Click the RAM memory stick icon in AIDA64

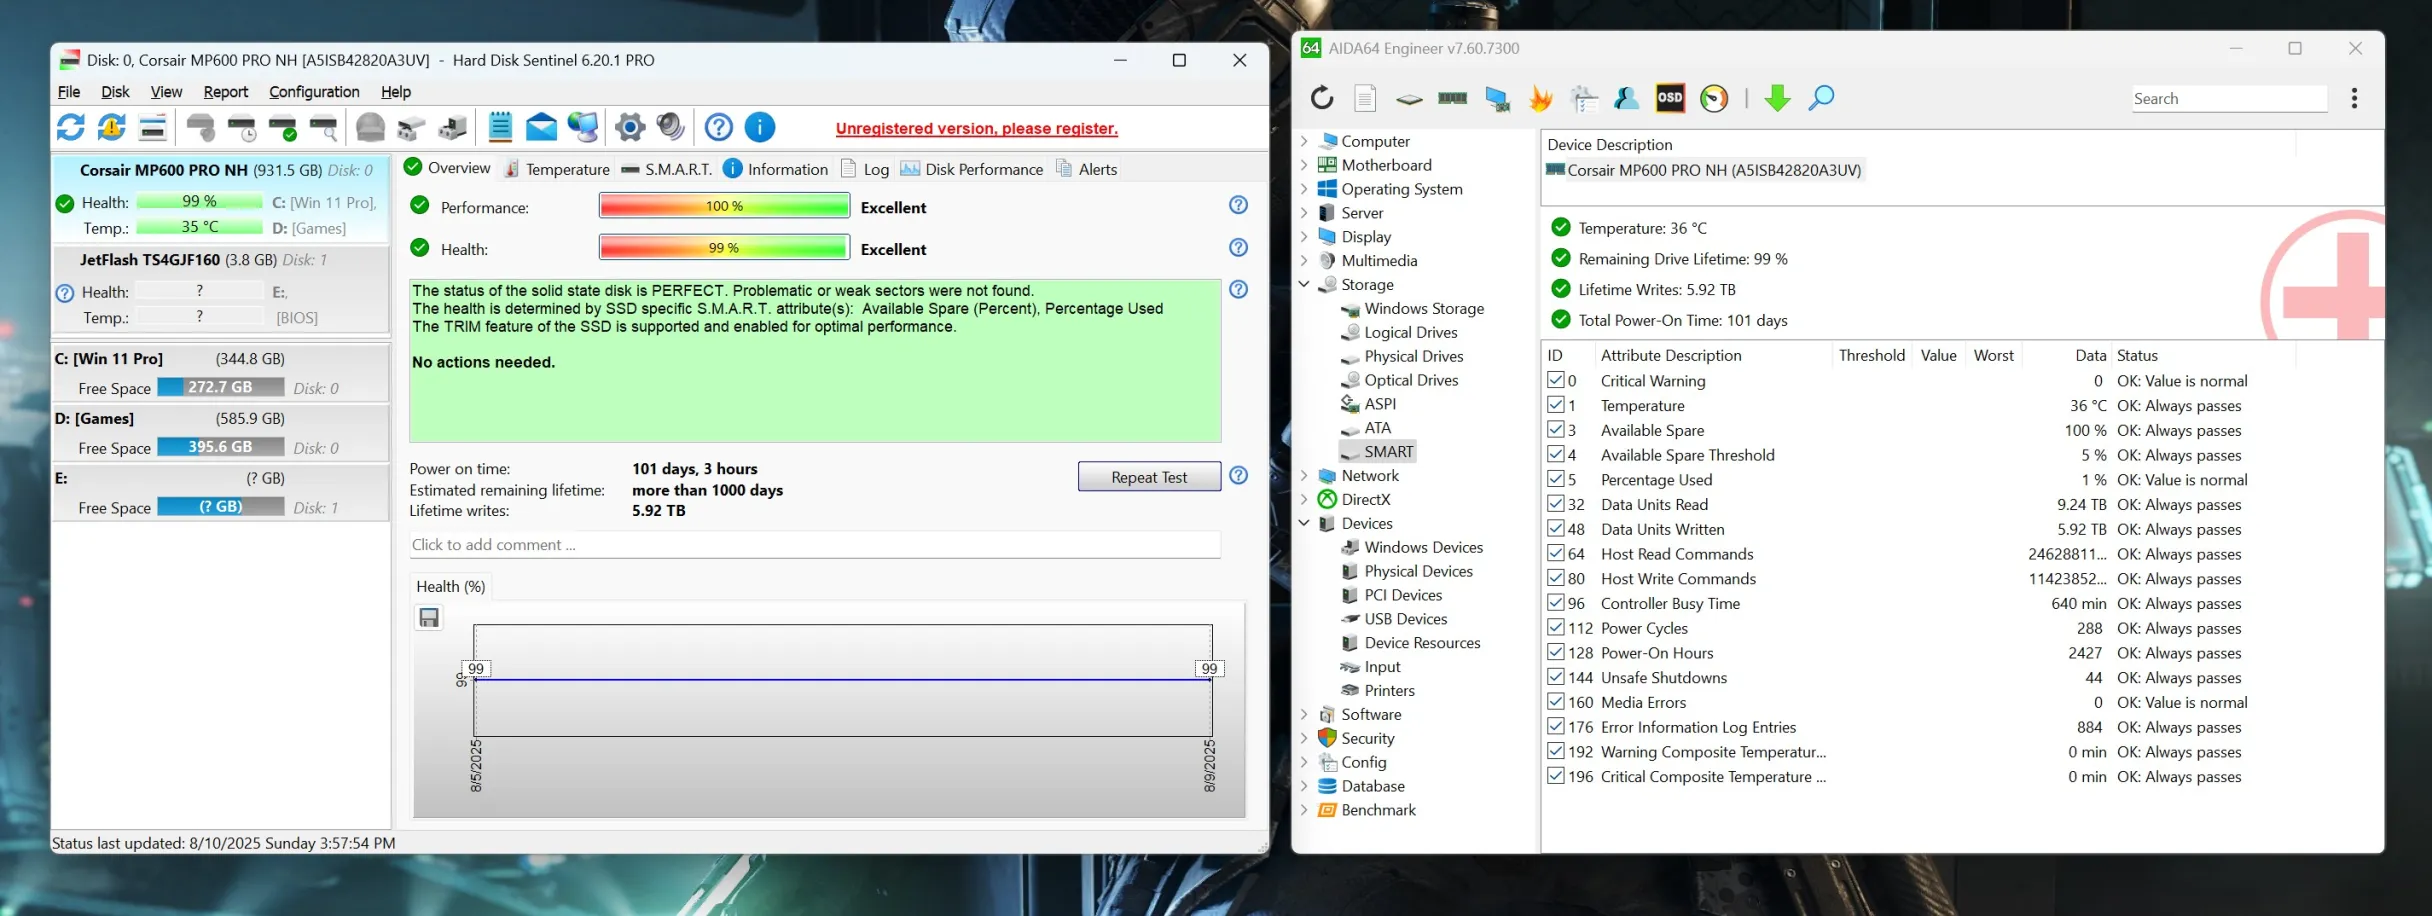(x=1453, y=98)
